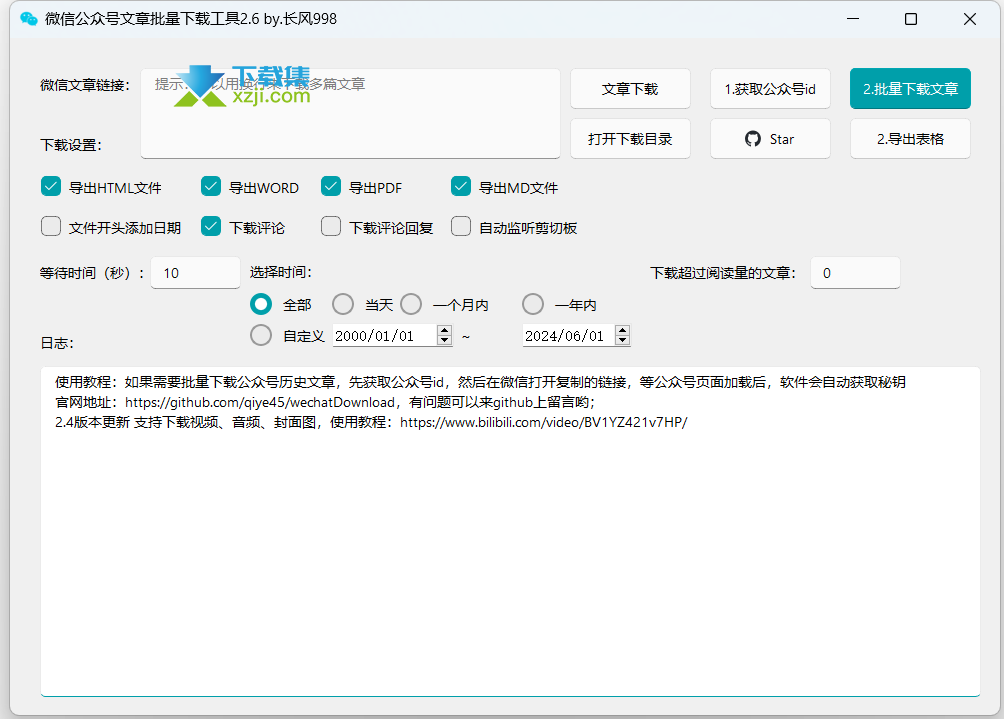Click the 文章下载 button
Image resolution: width=1004 pixels, height=719 pixels.
point(630,88)
